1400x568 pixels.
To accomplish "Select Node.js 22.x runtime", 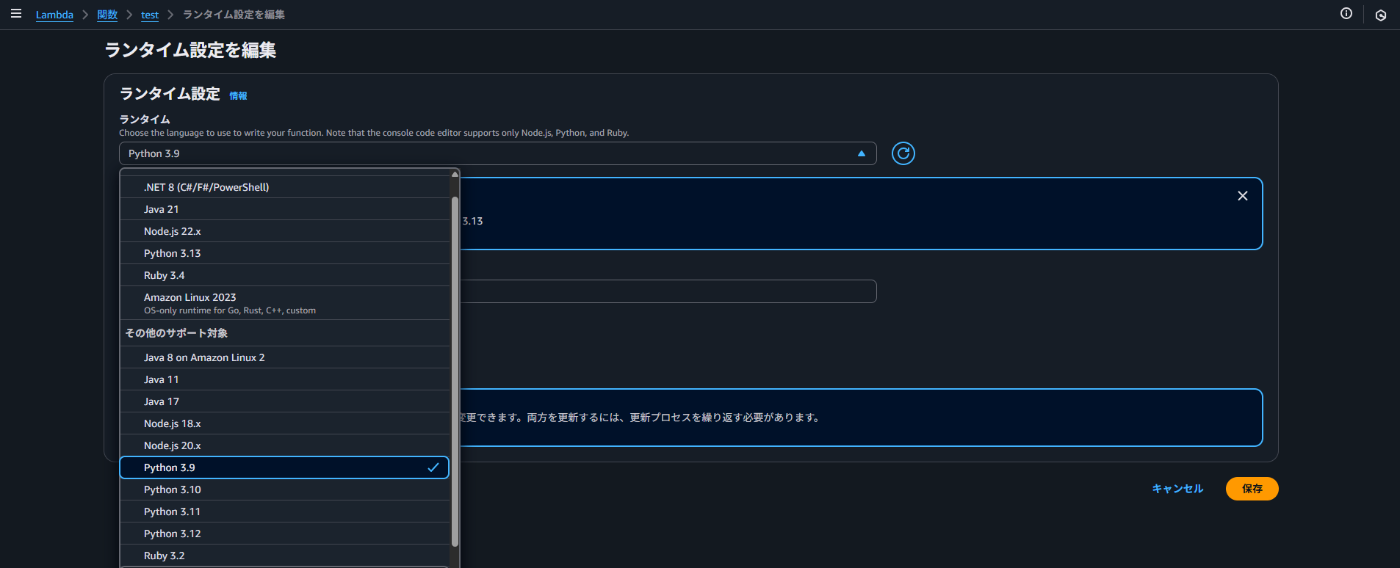I will pyautogui.click(x=285, y=231).
